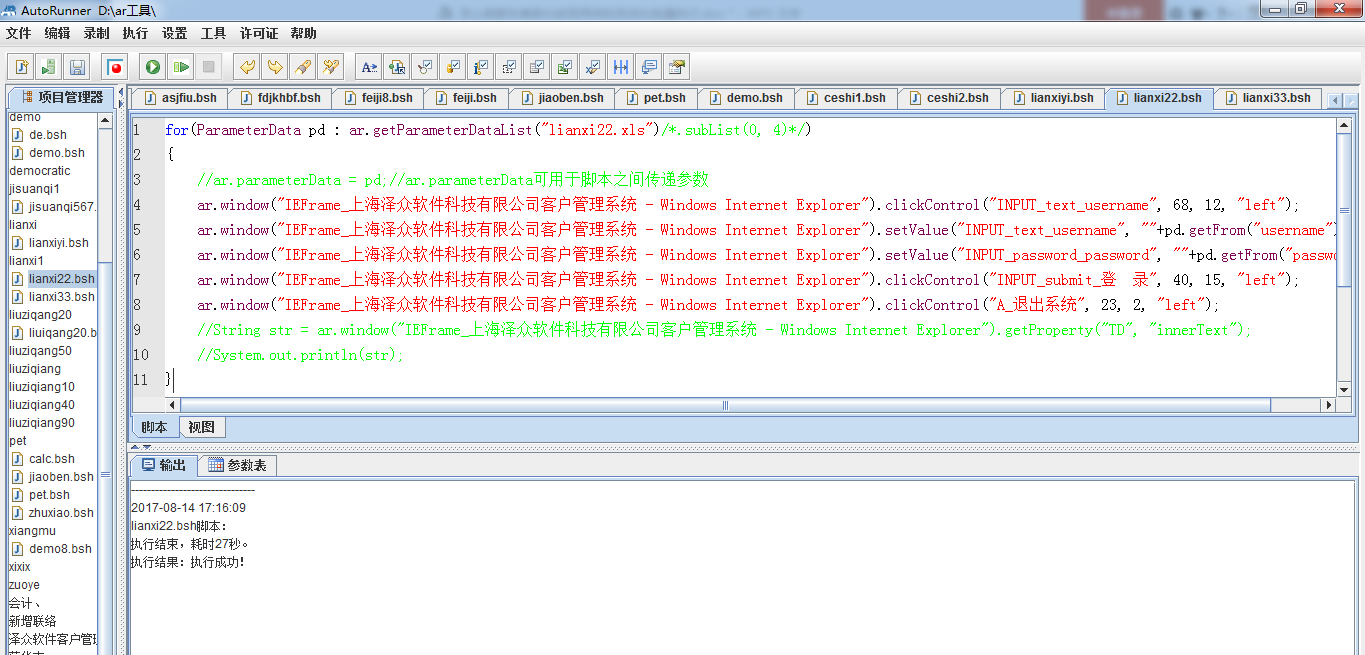Click the gray stop square button
1365x655 pixels.
pyautogui.click(x=209, y=67)
